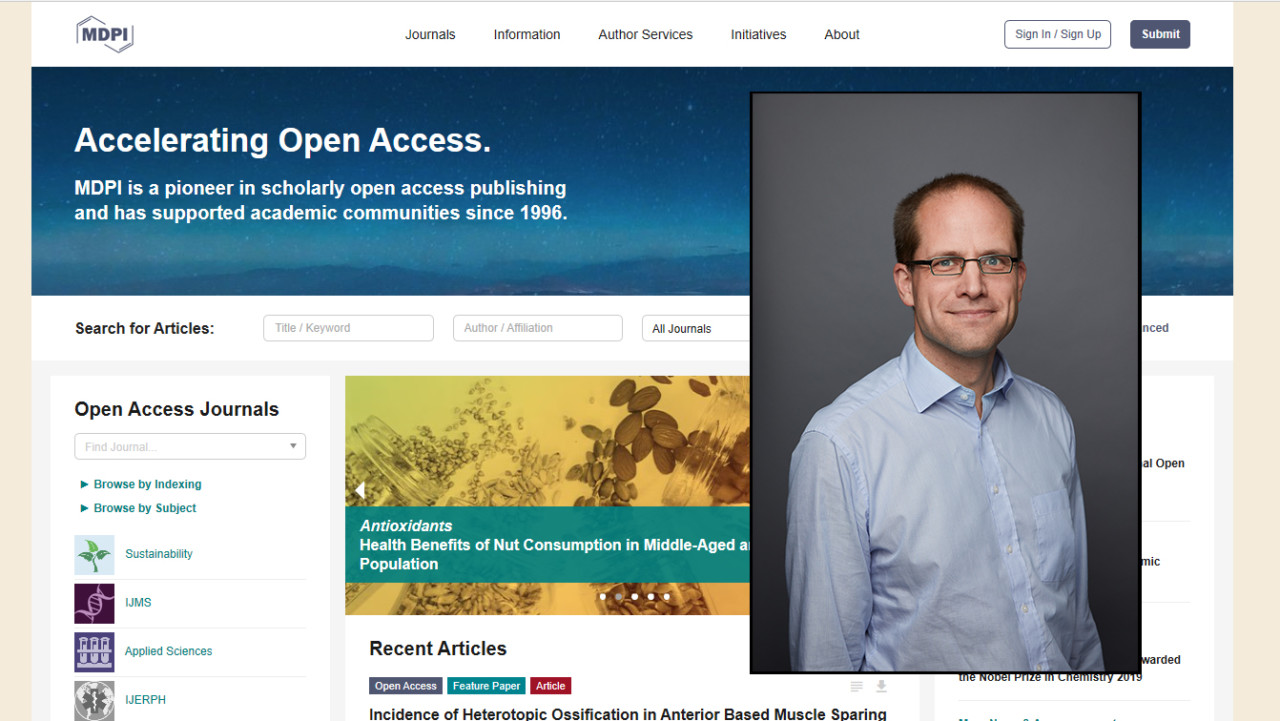Open the Sustainability journal leaf icon
The image size is (1280, 721).
coord(94,555)
